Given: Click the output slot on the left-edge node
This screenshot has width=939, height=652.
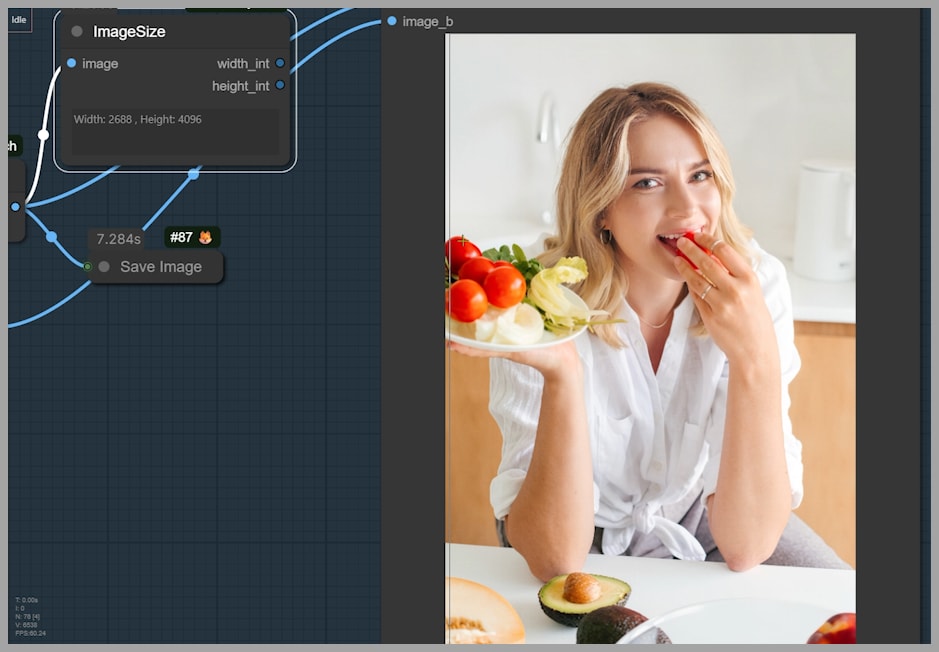Looking at the screenshot, I should pos(15,207).
